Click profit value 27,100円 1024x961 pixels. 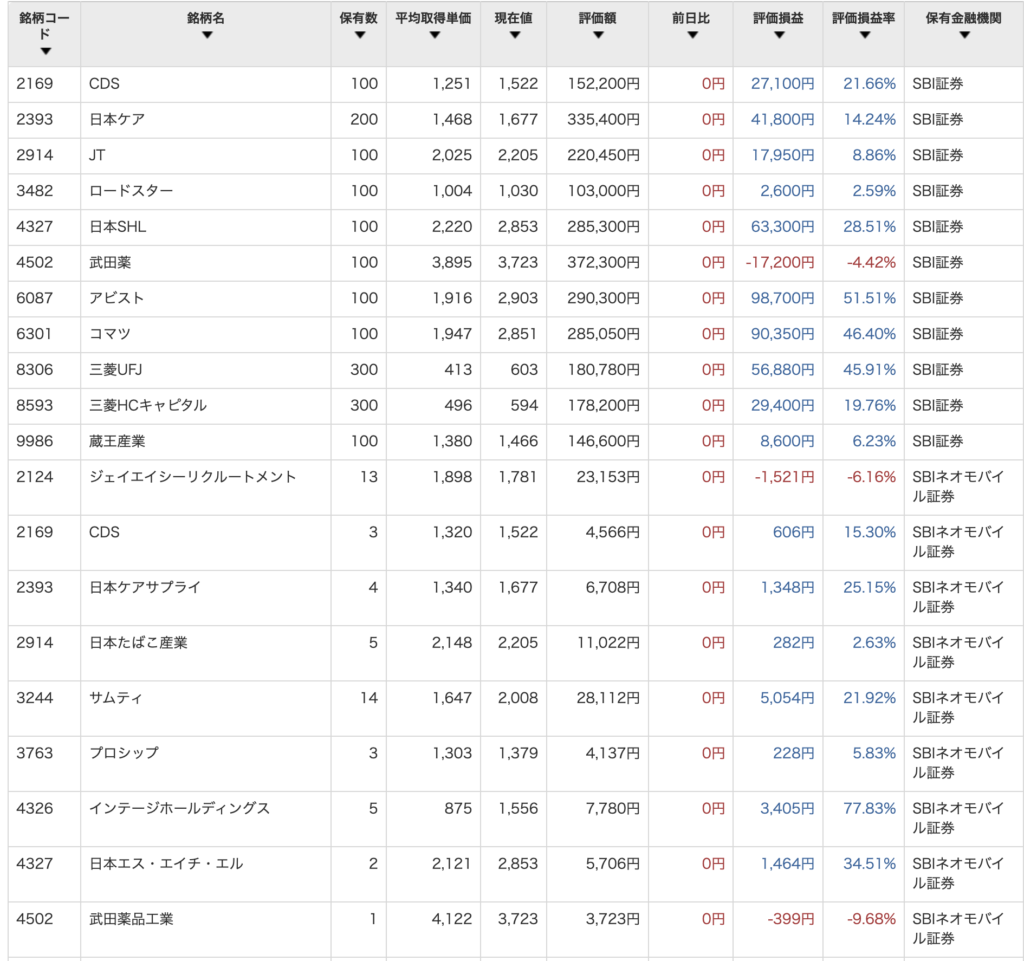click(x=782, y=84)
